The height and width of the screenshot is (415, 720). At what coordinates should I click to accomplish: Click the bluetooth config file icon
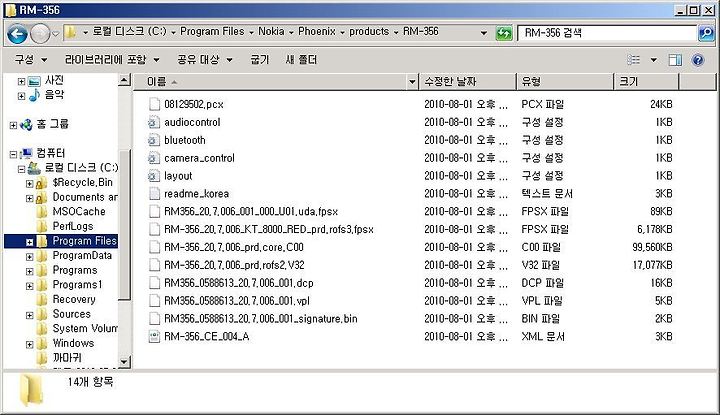pos(154,140)
